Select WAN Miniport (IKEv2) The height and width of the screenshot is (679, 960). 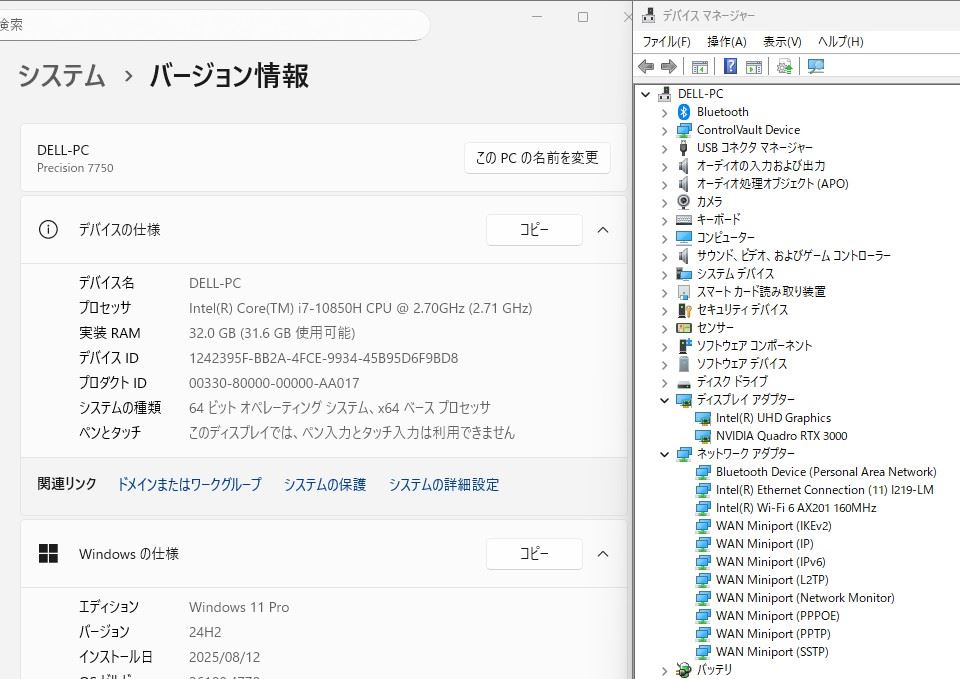tap(773, 526)
